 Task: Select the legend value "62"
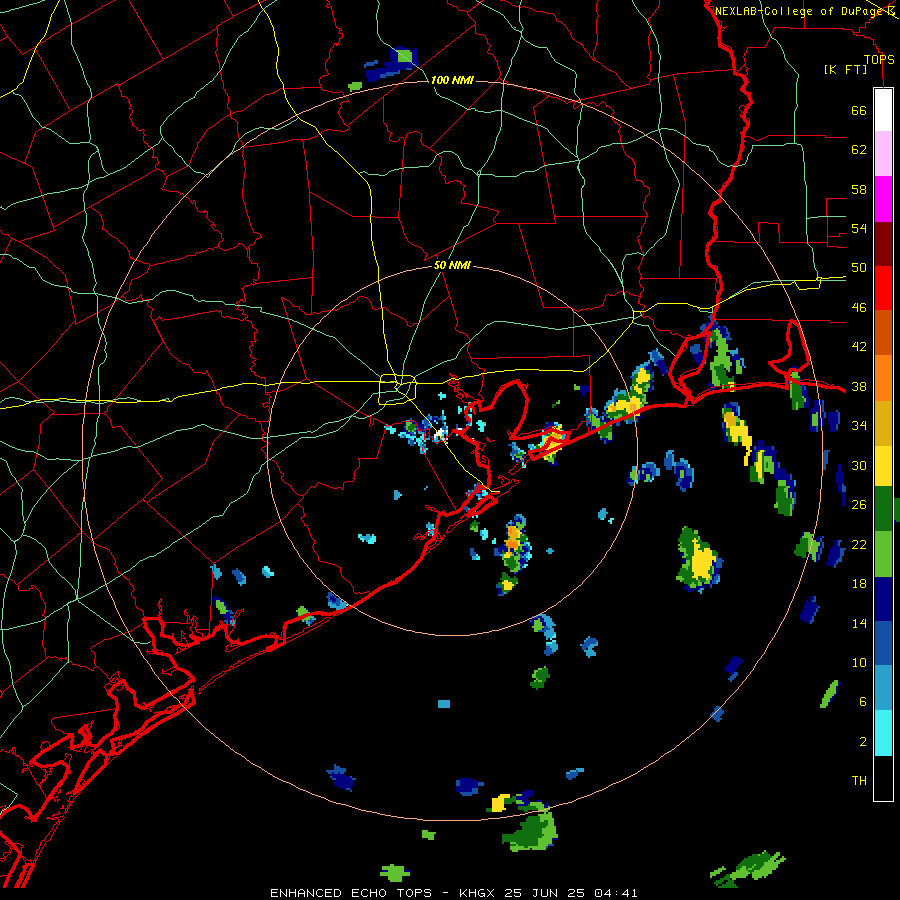tap(859, 150)
